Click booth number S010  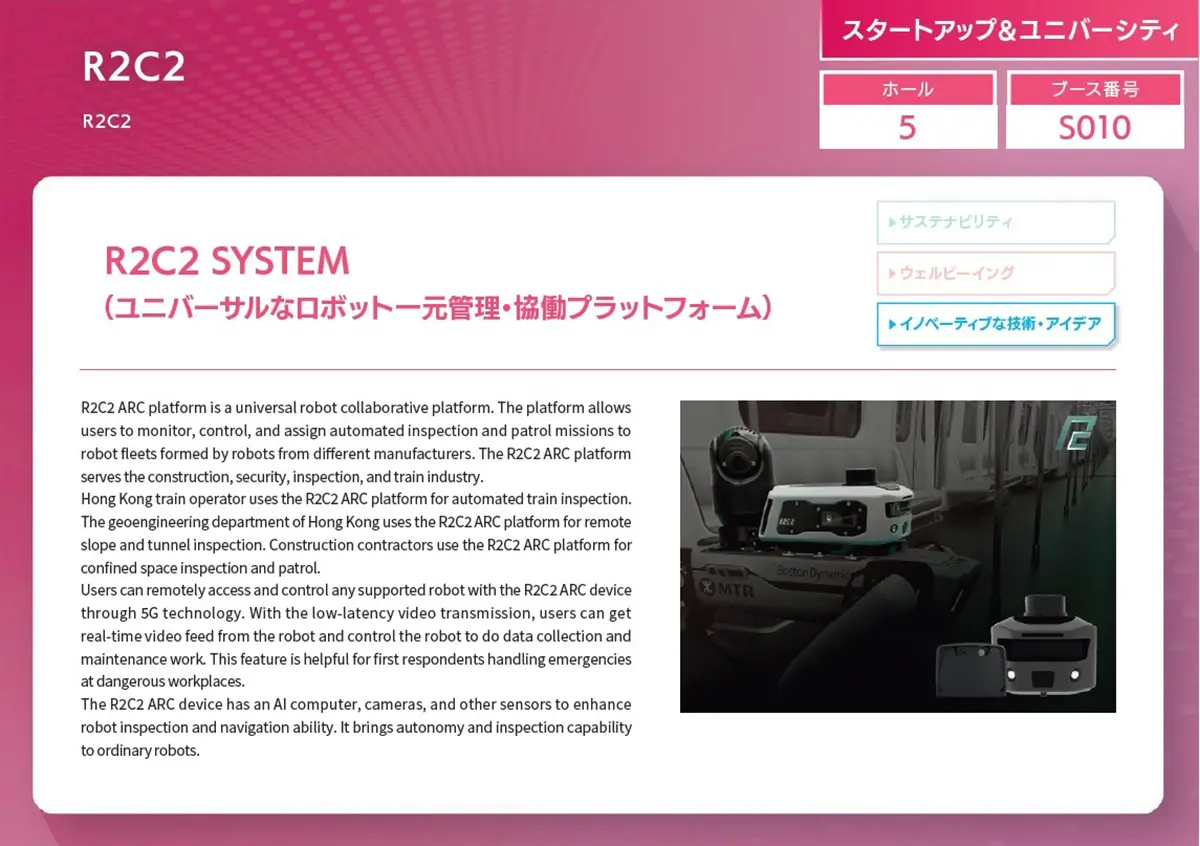(1094, 128)
